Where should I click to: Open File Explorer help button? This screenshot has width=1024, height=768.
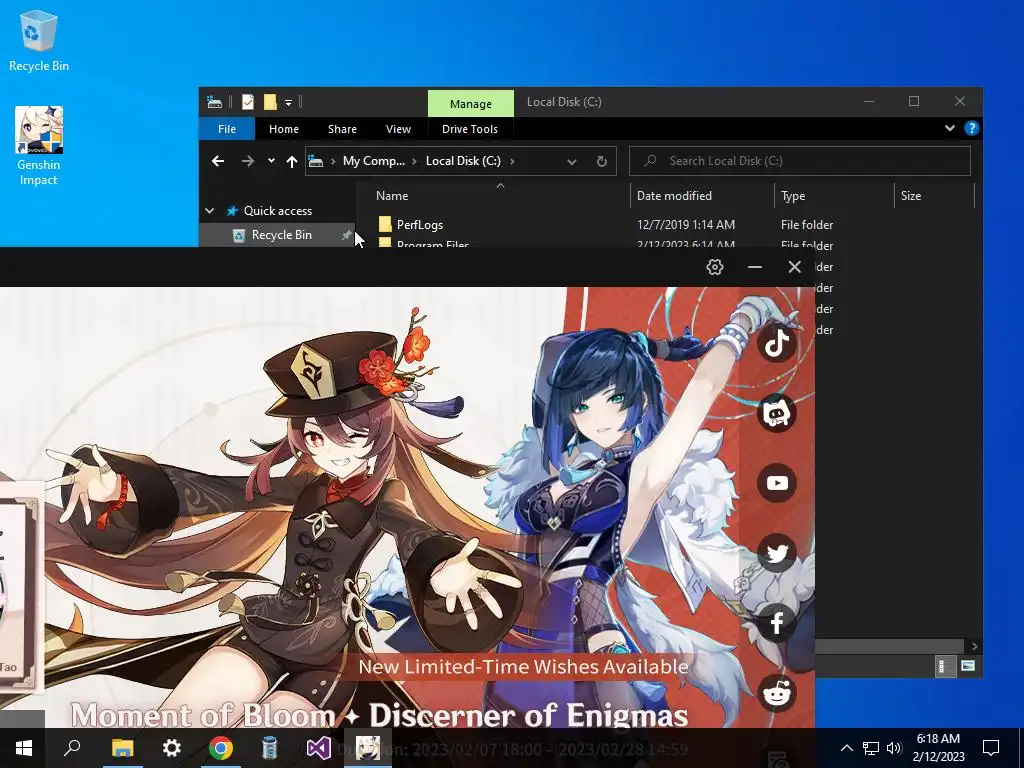pyautogui.click(x=972, y=128)
